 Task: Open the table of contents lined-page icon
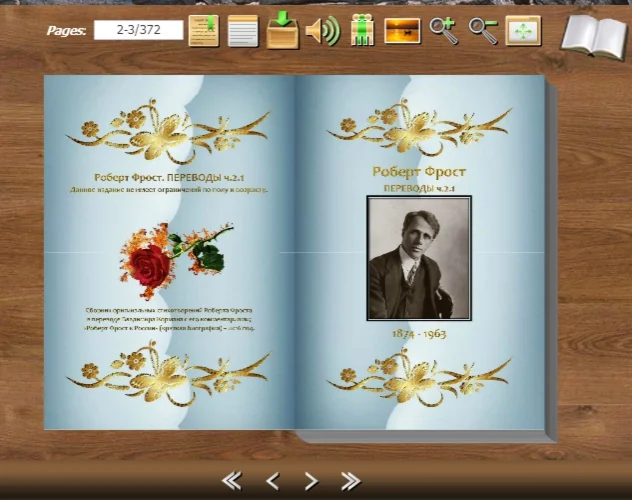pyautogui.click(x=243, y=31)
